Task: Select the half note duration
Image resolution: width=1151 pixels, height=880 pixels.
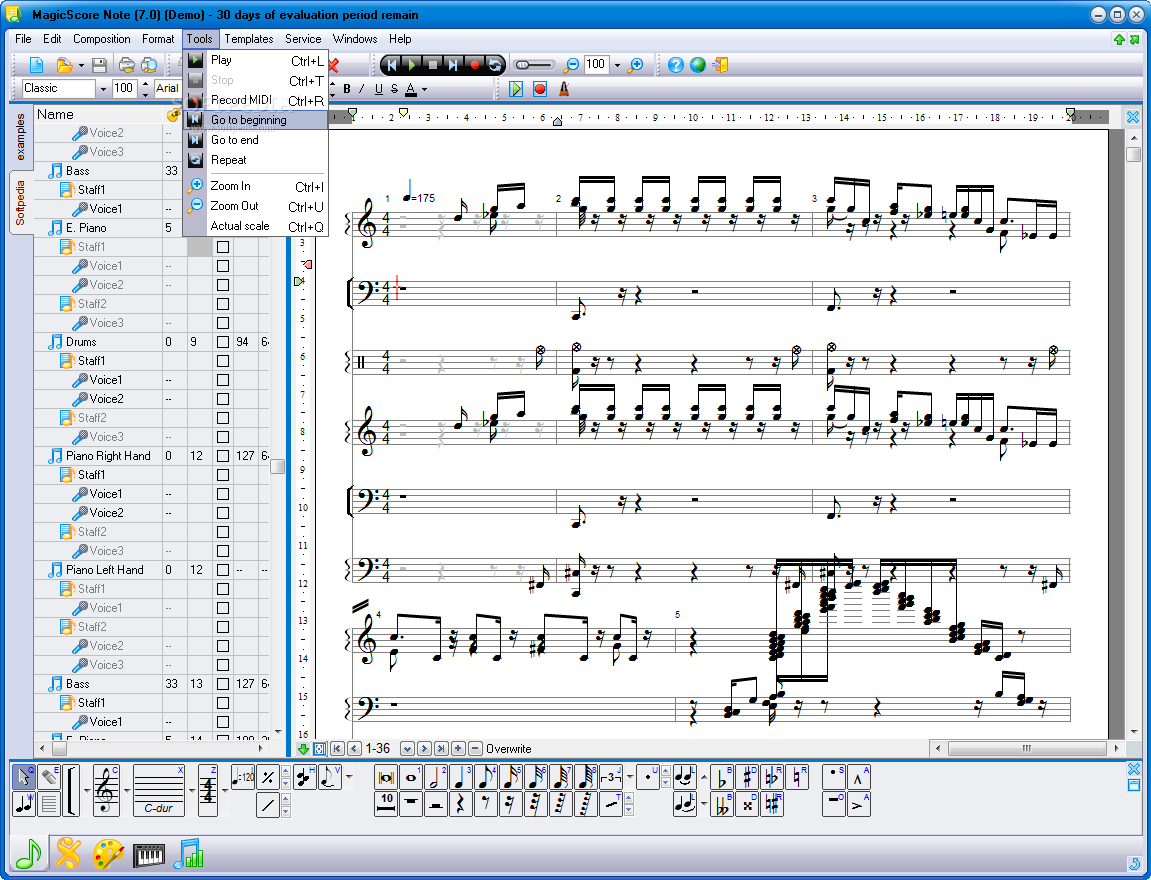Action: (436, 777)
